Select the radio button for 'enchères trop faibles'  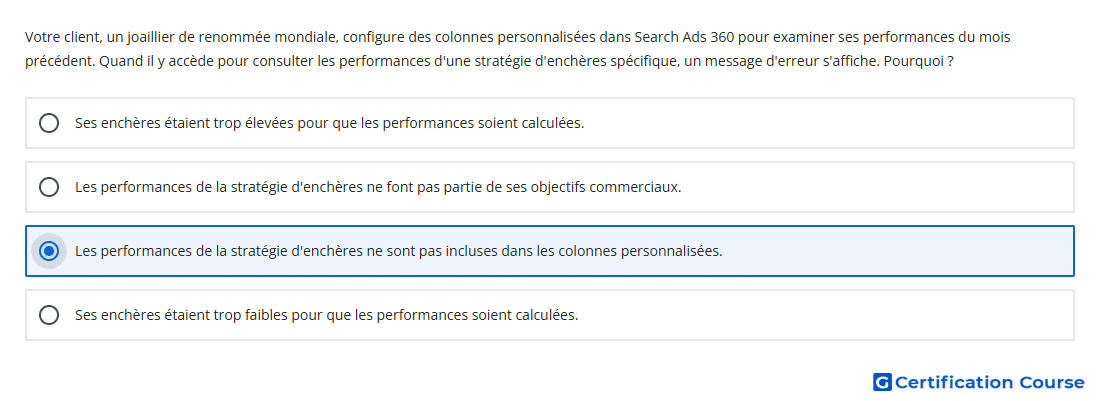pyautogui.click(x=48, y=315)
